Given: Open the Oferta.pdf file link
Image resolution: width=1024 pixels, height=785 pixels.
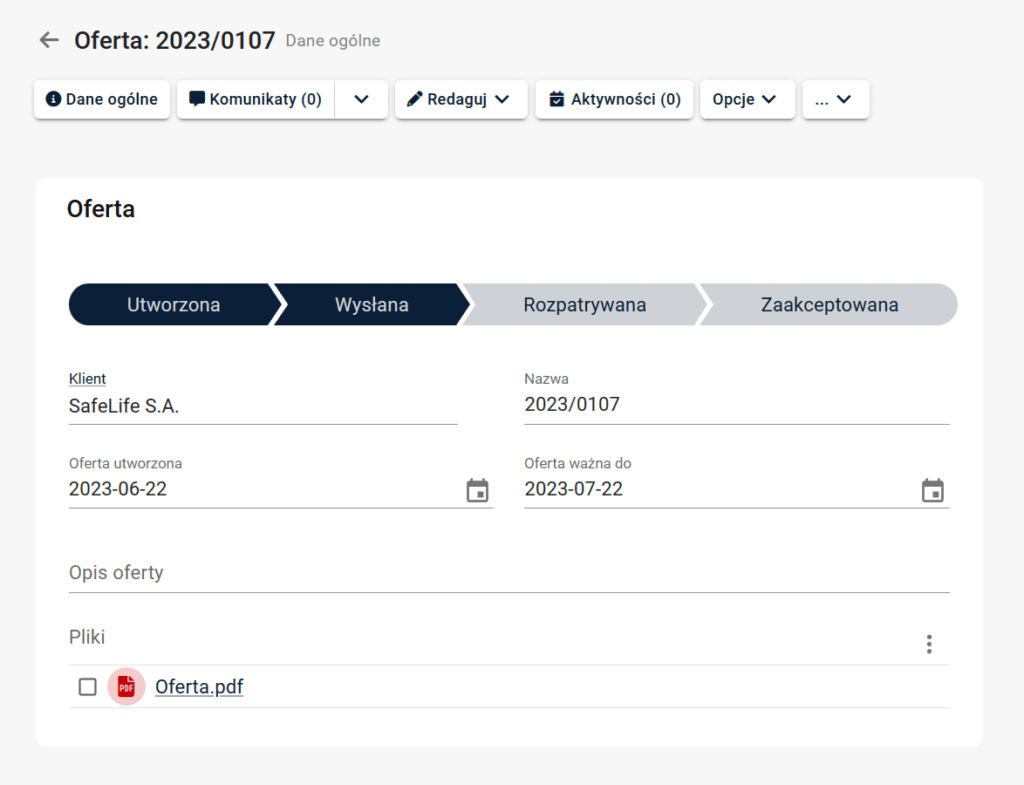Looking at the screenshot, I should coord(199,687).
